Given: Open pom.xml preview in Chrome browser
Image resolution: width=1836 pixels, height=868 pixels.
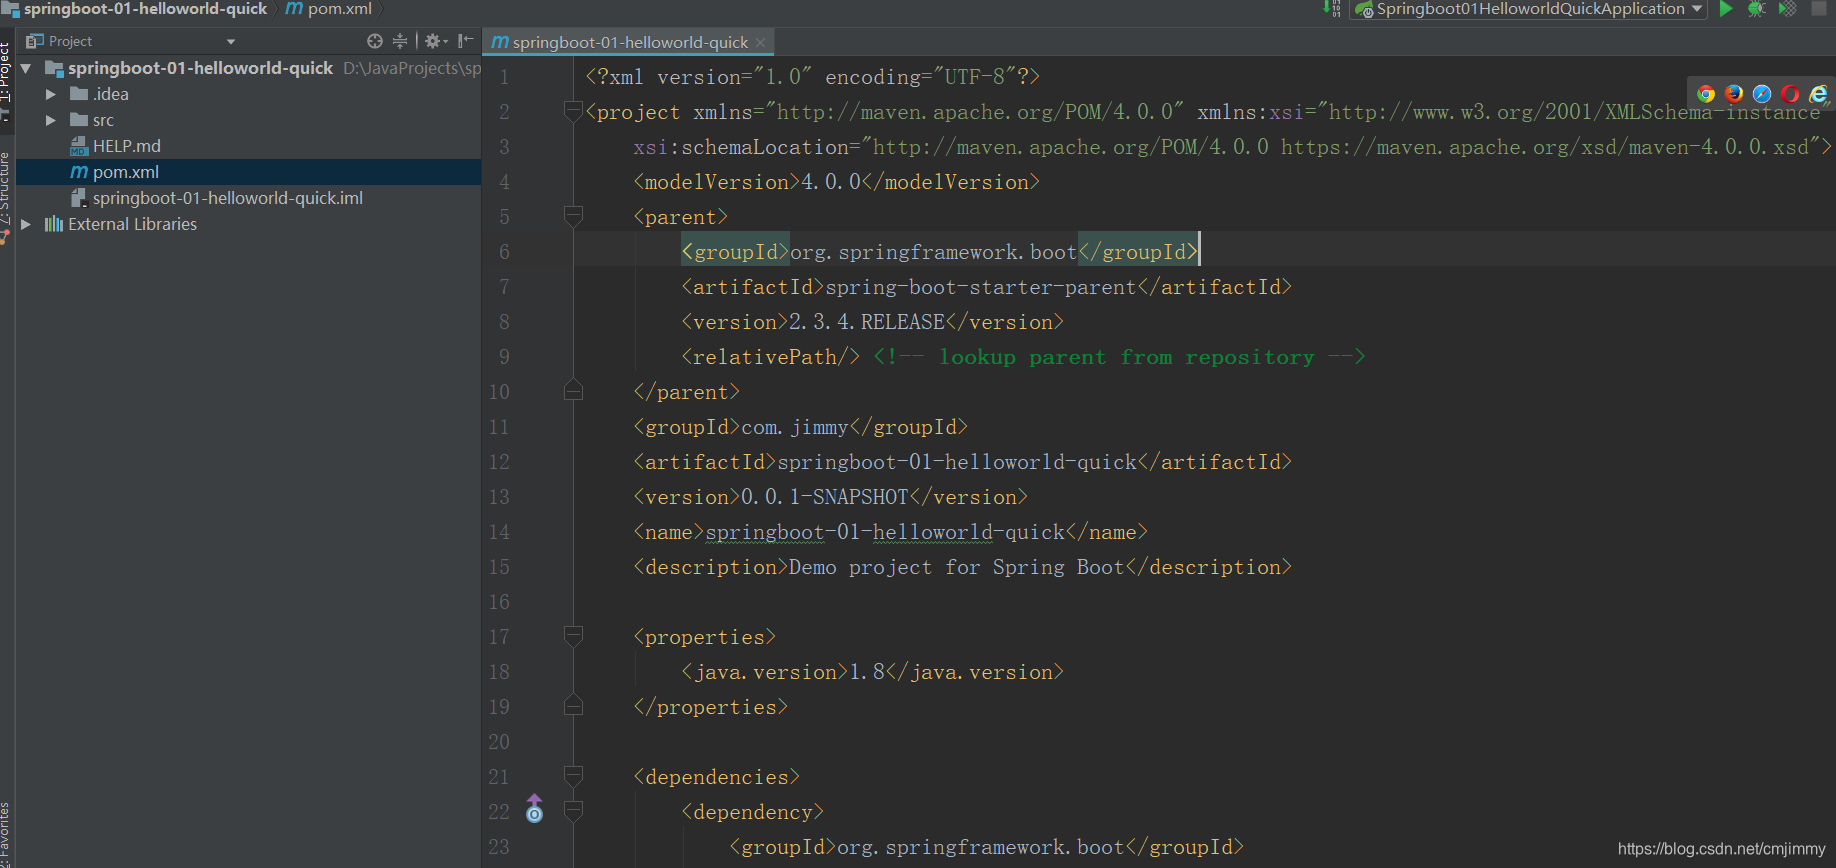Looking at the screenshot, I should (1706, 93).
